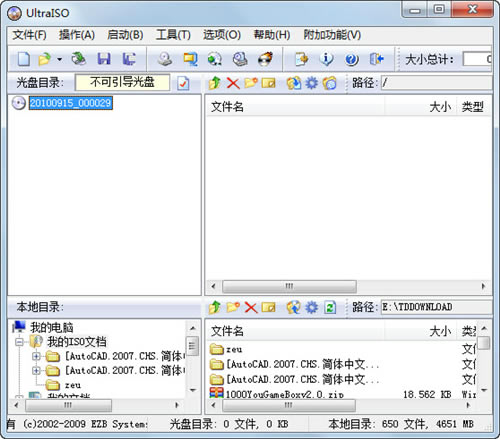Screen dimensions: 500x439
Task: Open the 工具(T) menu
Action: coord(173,35)
